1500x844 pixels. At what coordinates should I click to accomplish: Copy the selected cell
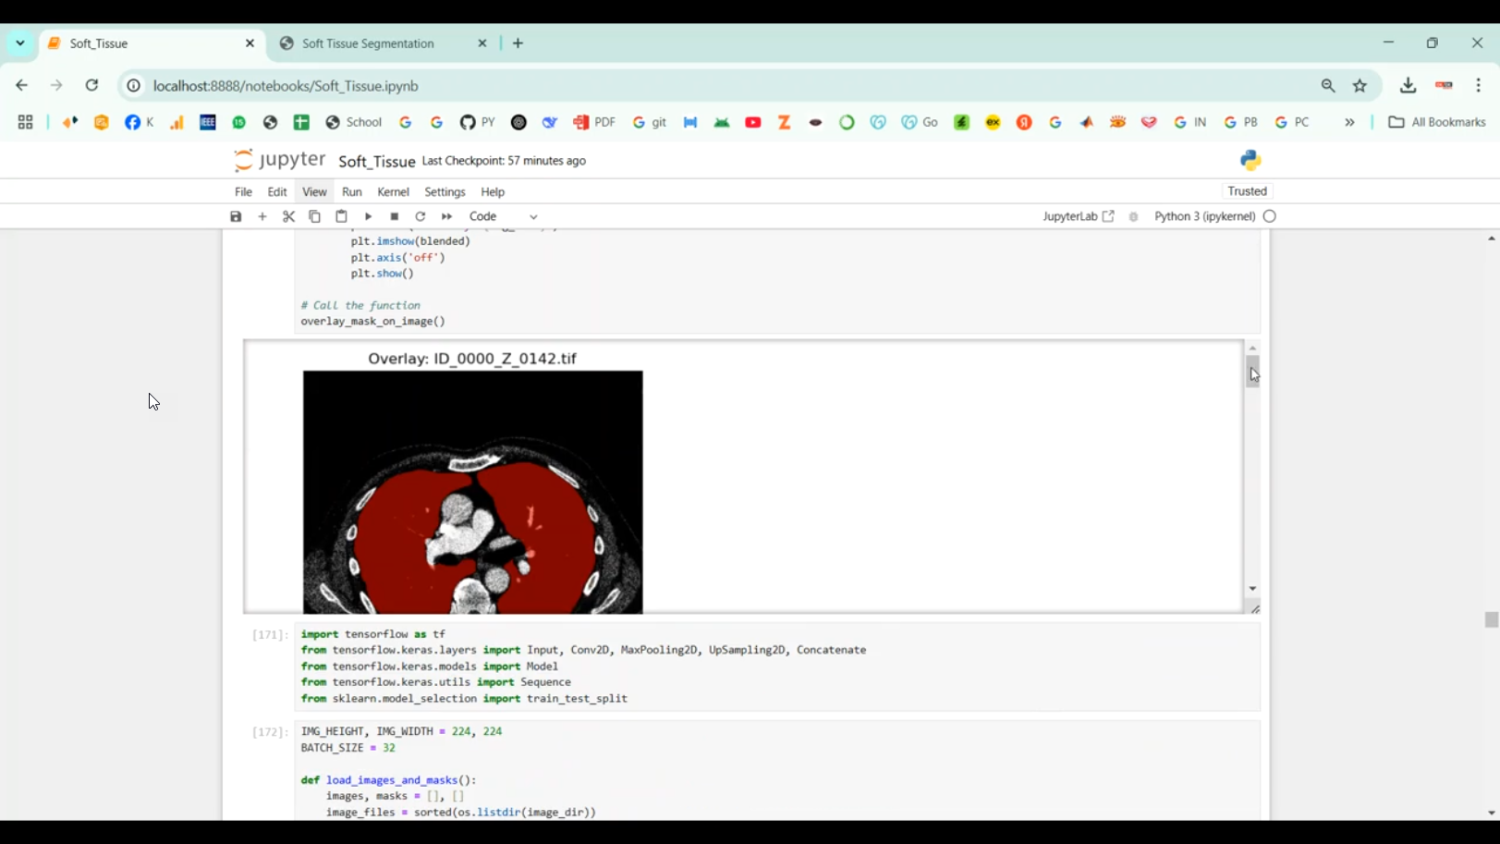[x=315, y=217]
